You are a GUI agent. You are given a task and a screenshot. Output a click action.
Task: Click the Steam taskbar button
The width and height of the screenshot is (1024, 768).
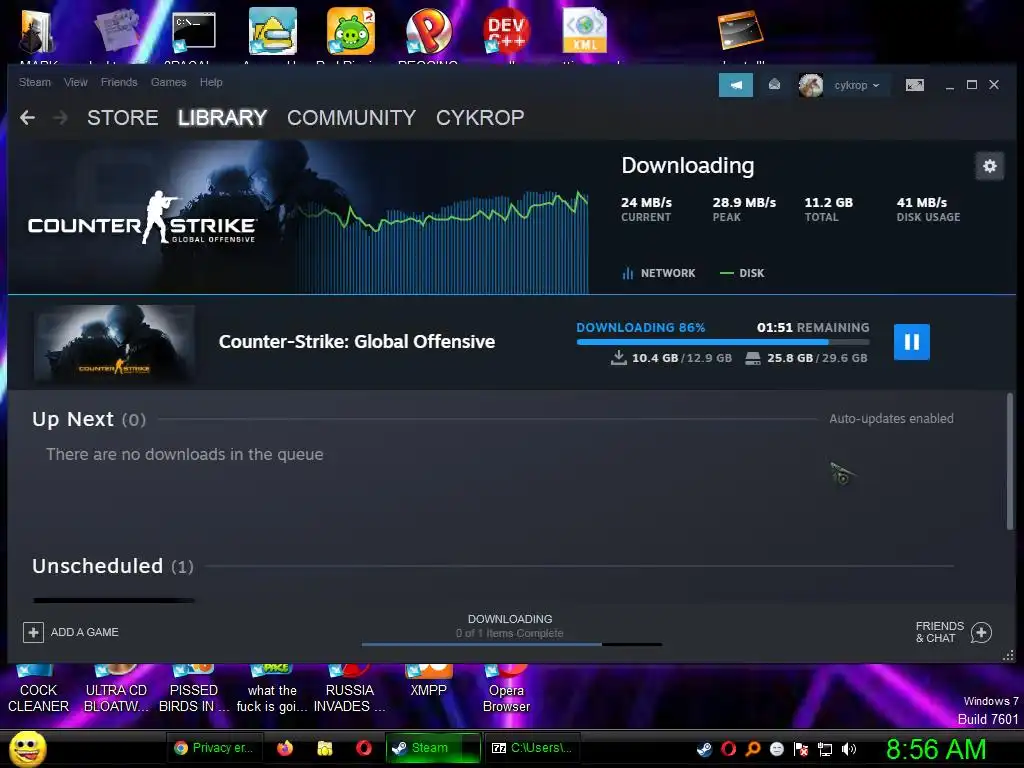pos(433,748)
